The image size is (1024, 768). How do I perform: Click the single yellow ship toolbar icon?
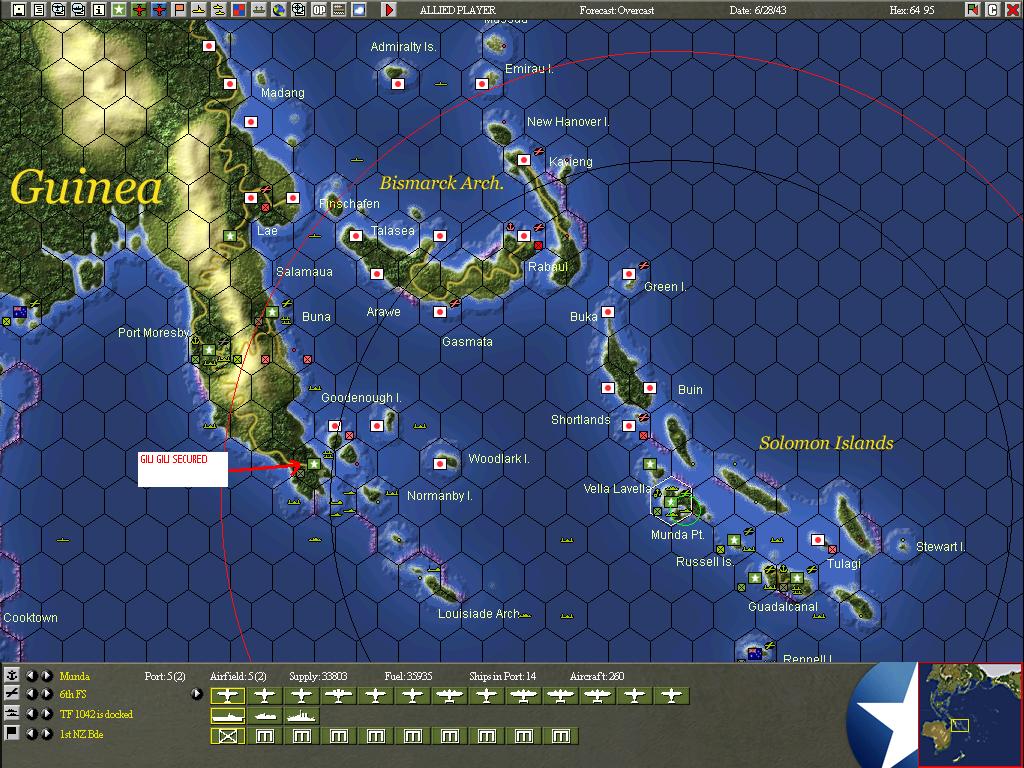click(199, 10)
